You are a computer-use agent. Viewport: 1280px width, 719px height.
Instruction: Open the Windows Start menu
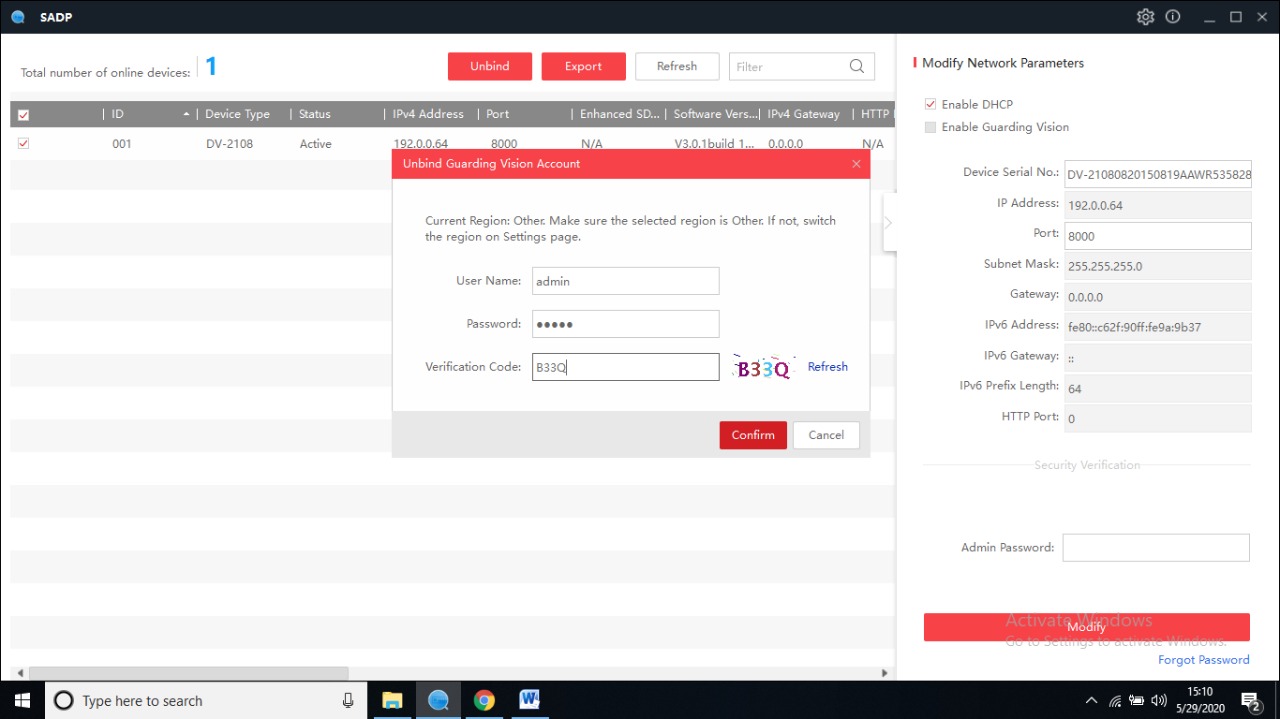tap(22, 700)
